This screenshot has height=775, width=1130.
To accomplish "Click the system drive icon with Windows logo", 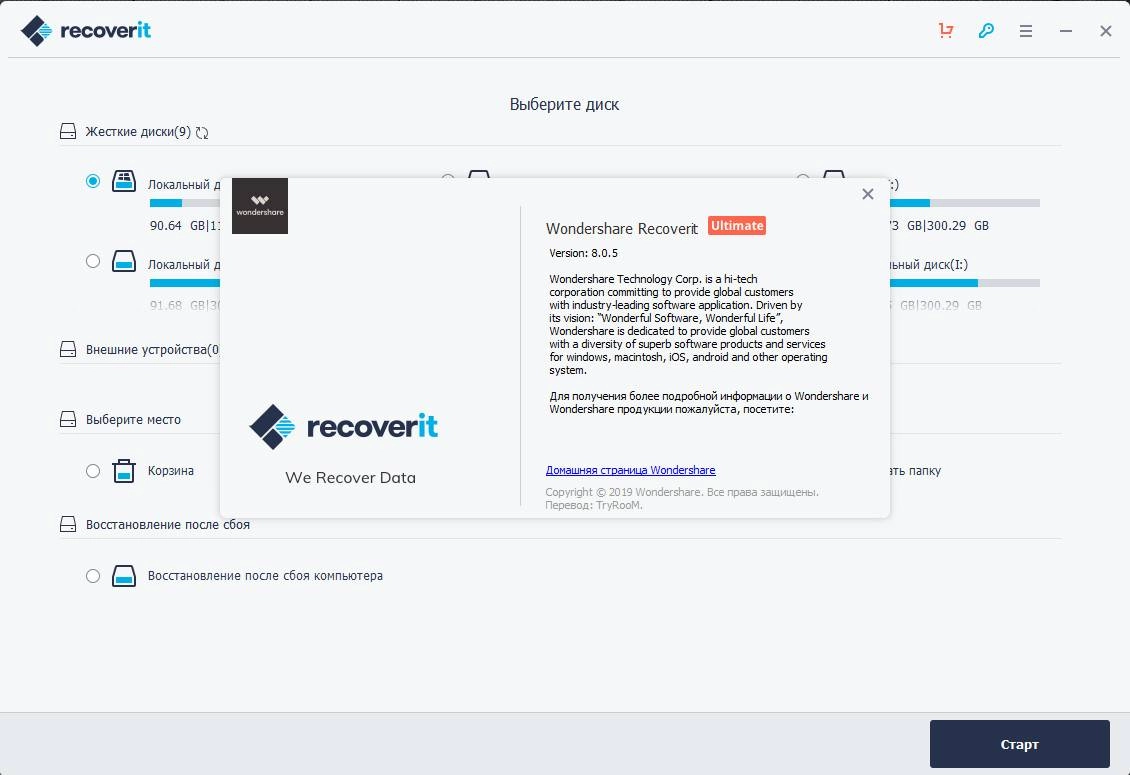I will [124, 181].
